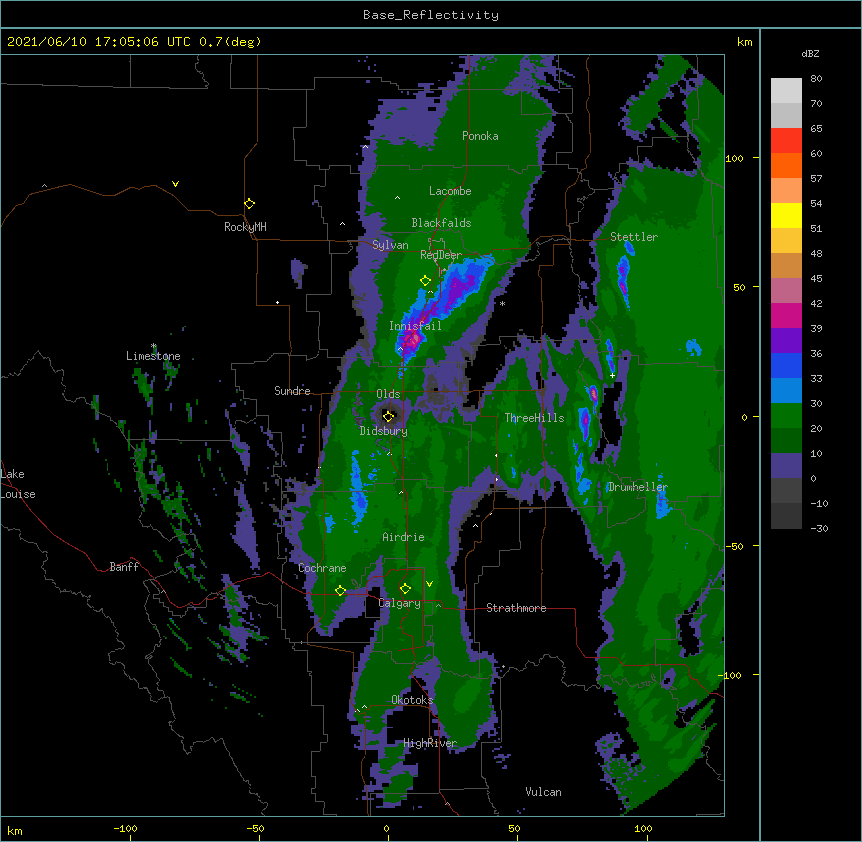The height and width of the screenshot is (842, 862).
Task: Click the 80 dBZ legend value
Action: (816, 79)
